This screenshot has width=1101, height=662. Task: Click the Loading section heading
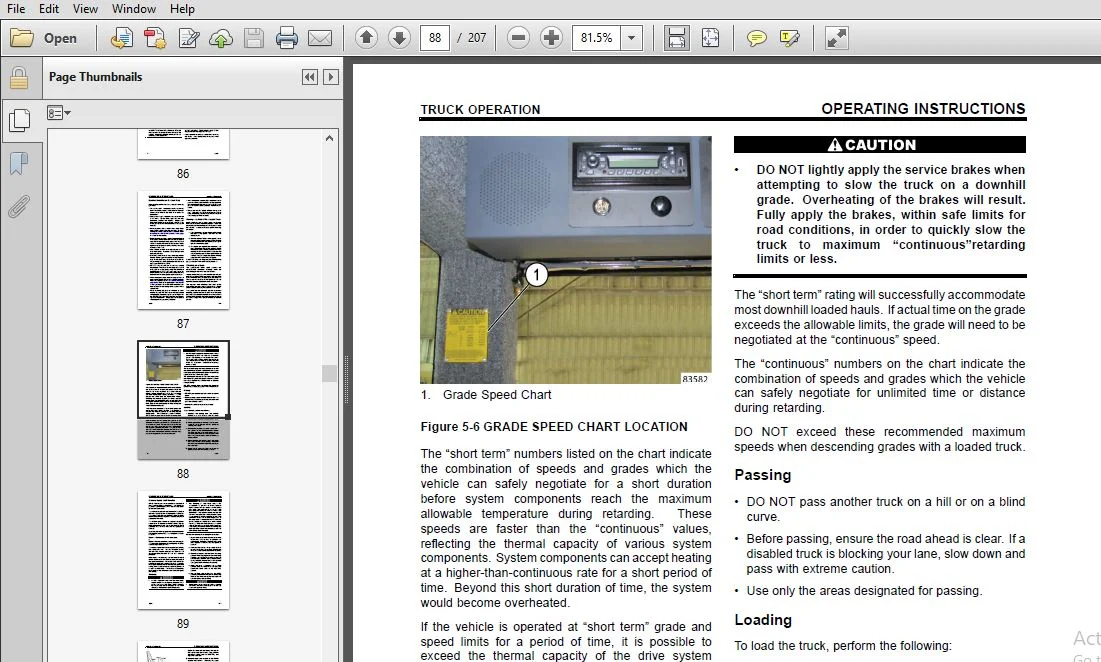pos(763,620)
